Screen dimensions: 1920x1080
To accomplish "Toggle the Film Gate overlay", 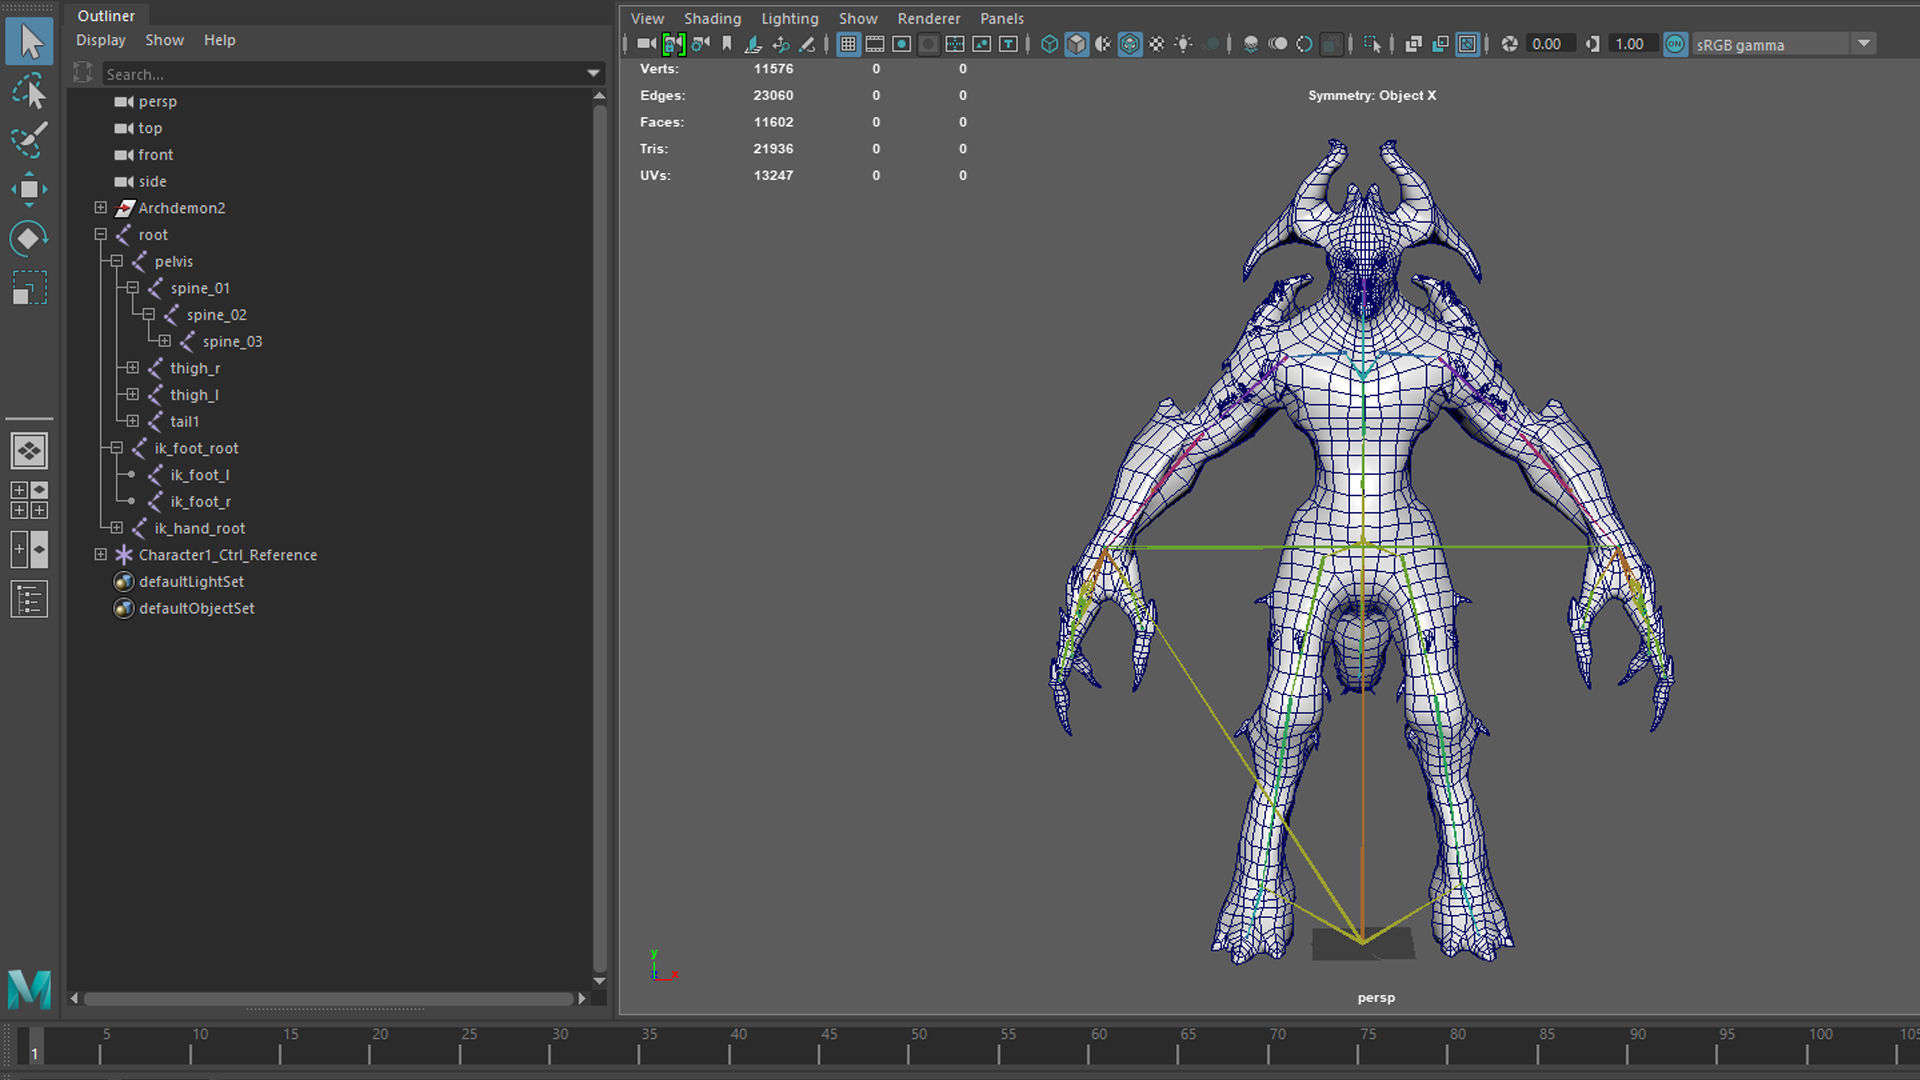I will 875,44.
